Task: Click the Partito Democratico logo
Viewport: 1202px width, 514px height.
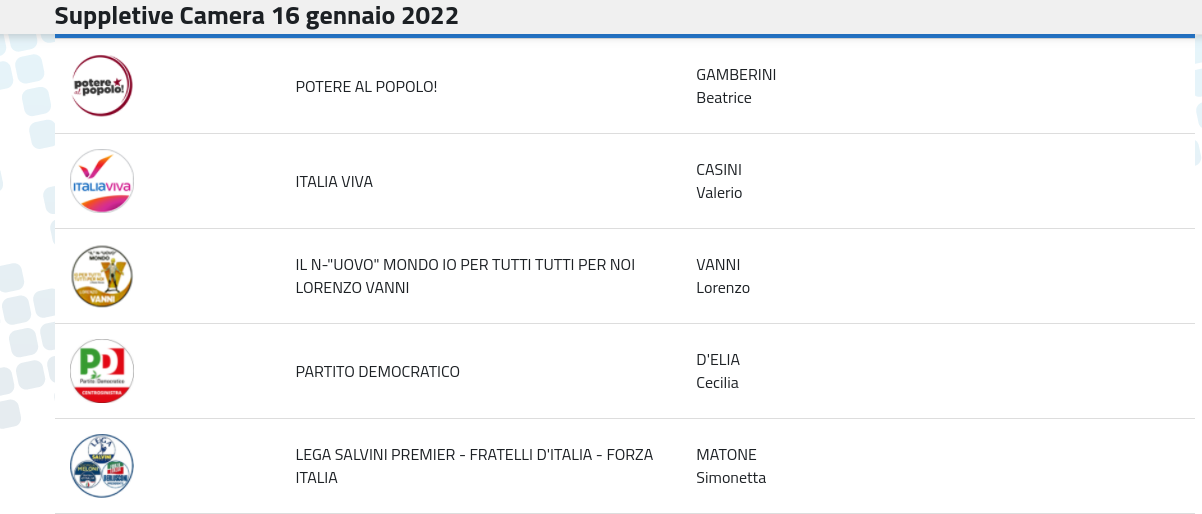Action: [x=102, y=371]
